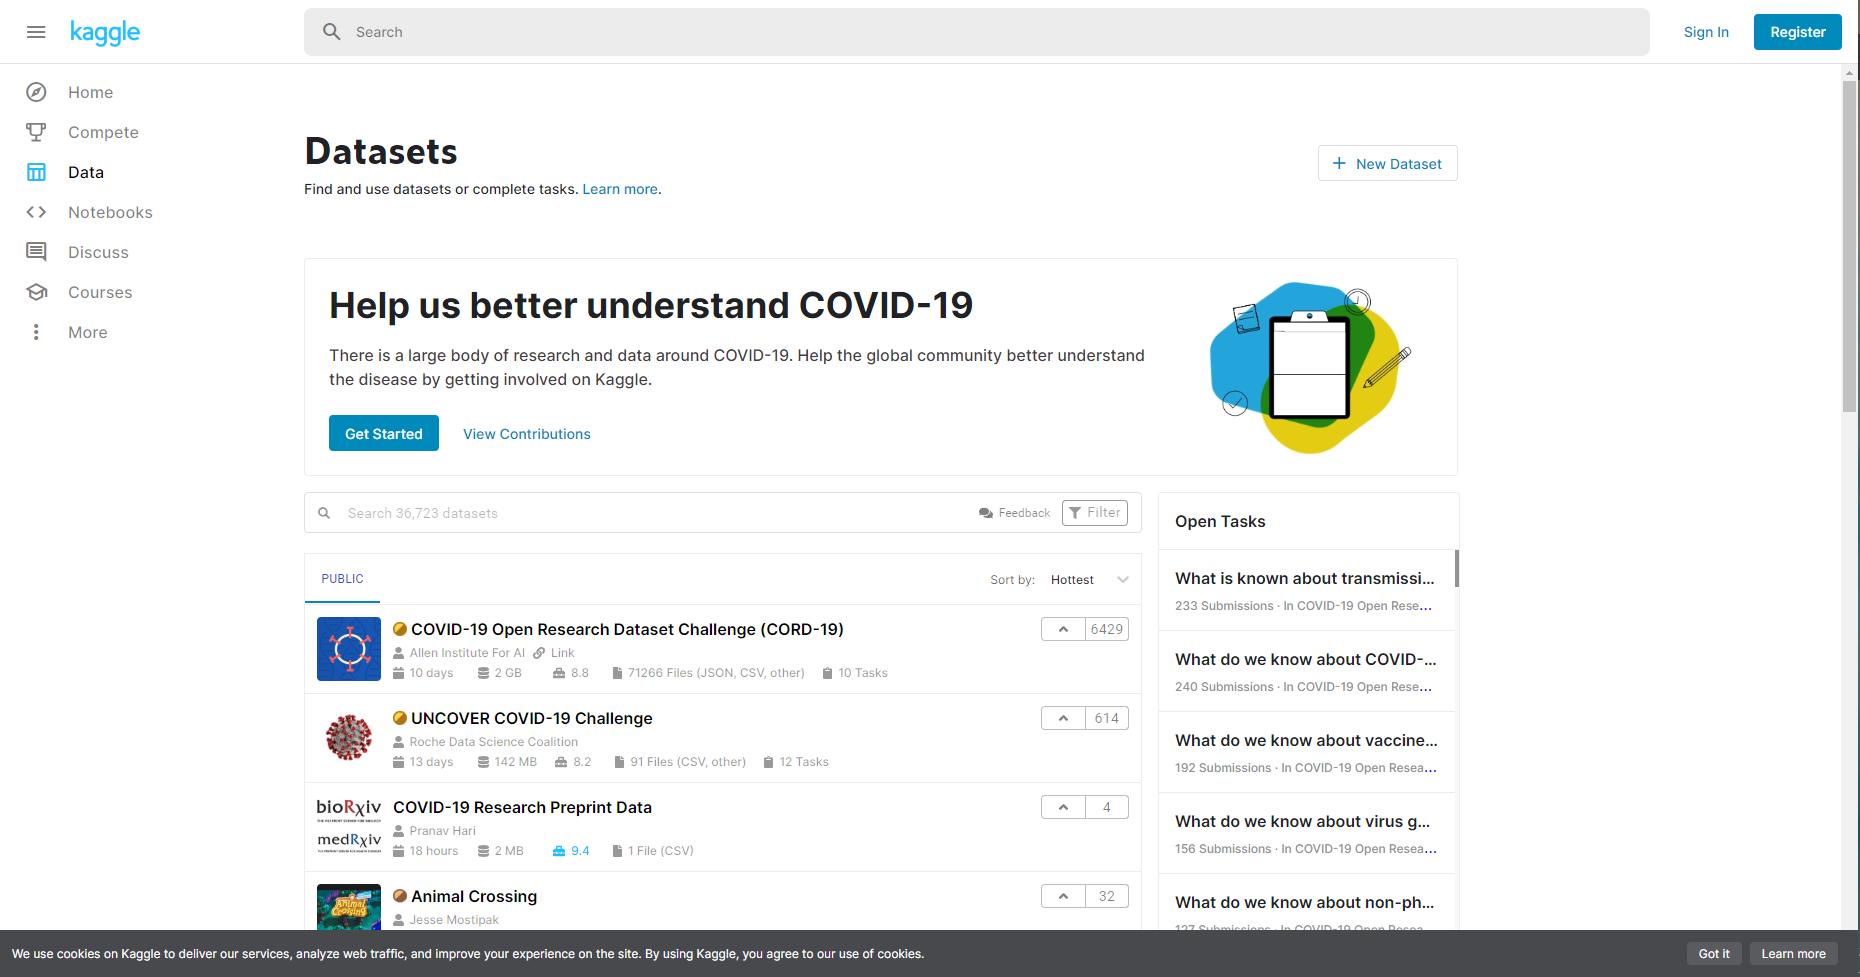Open the View Contributions link

pyautogui.click(x=527, y=434)
